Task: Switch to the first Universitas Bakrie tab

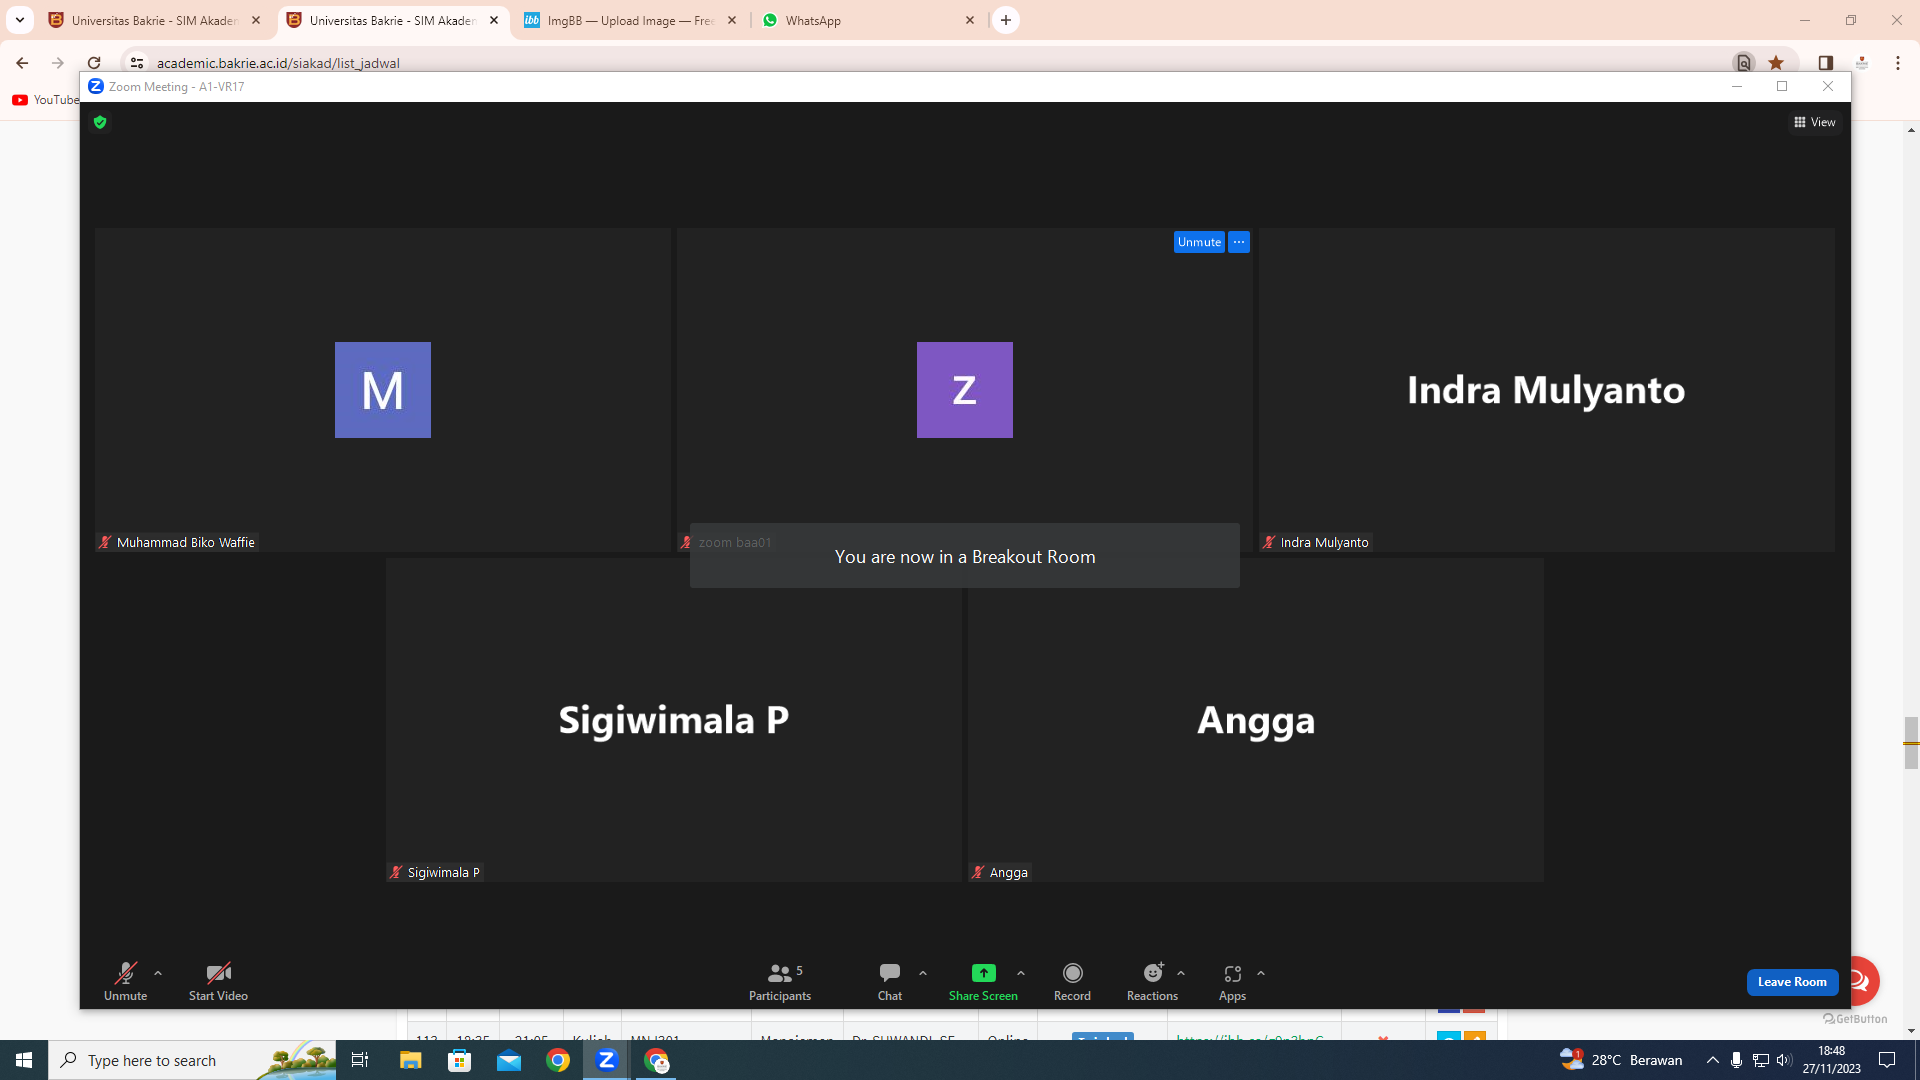Action: pos(155,20)
